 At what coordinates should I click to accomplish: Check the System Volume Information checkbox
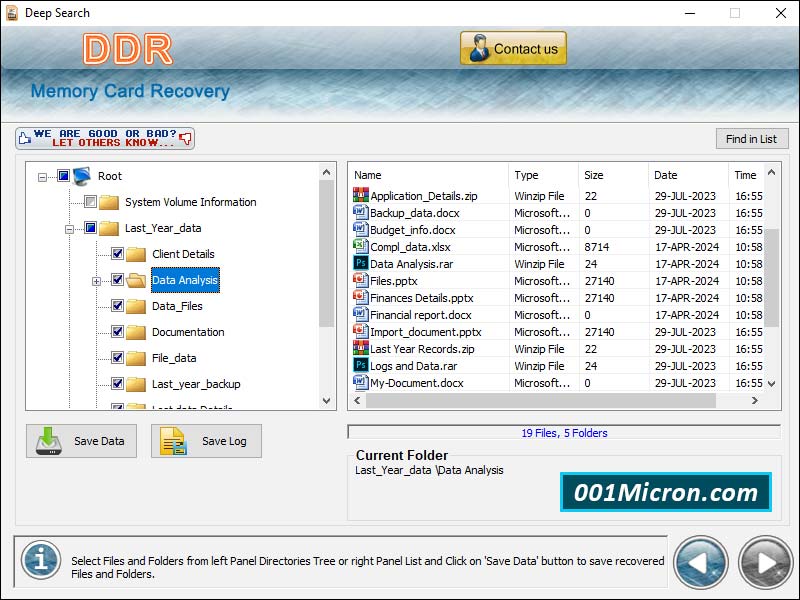(90, 202)
